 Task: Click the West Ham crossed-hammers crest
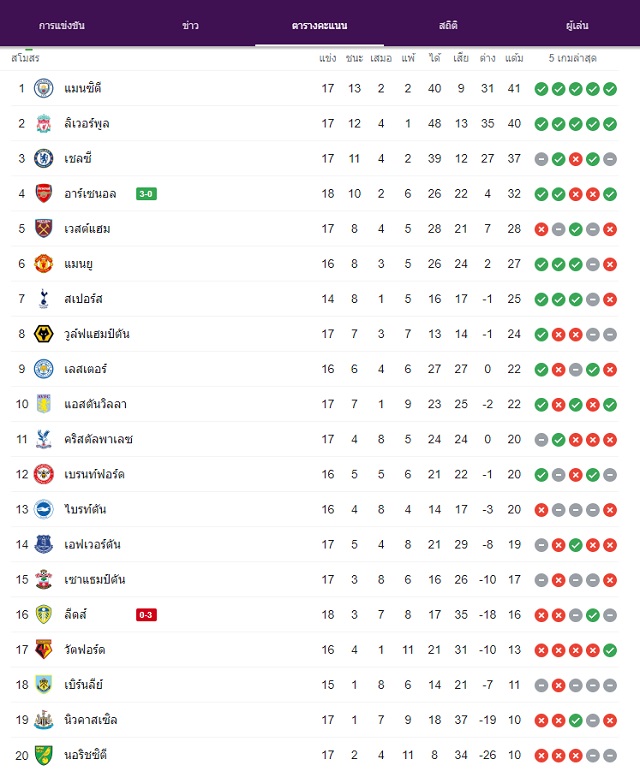pyautogui.click(x=43, y=228)
